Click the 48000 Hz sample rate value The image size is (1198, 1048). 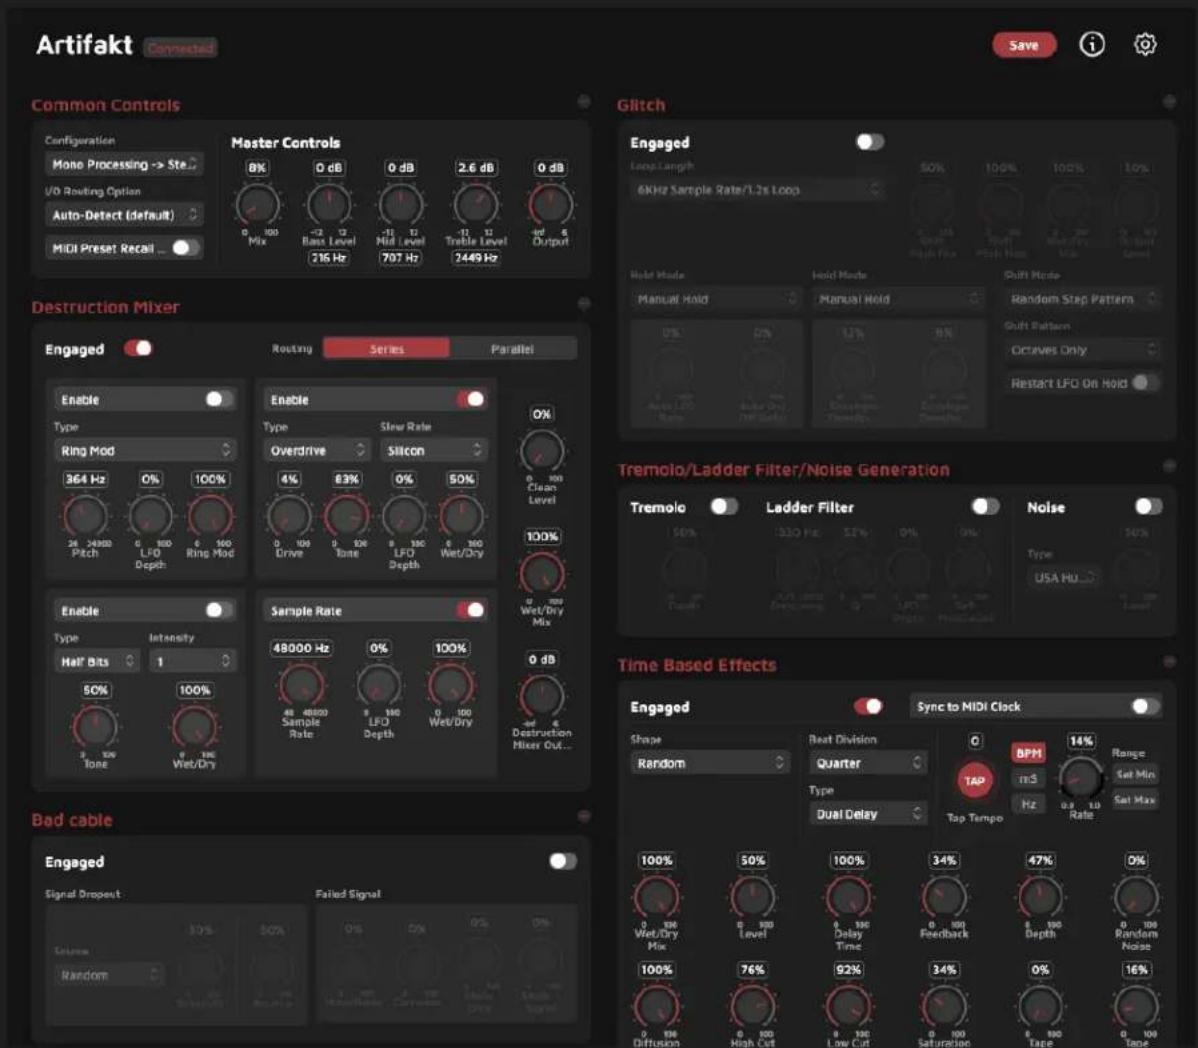click(x=301, y=648)
